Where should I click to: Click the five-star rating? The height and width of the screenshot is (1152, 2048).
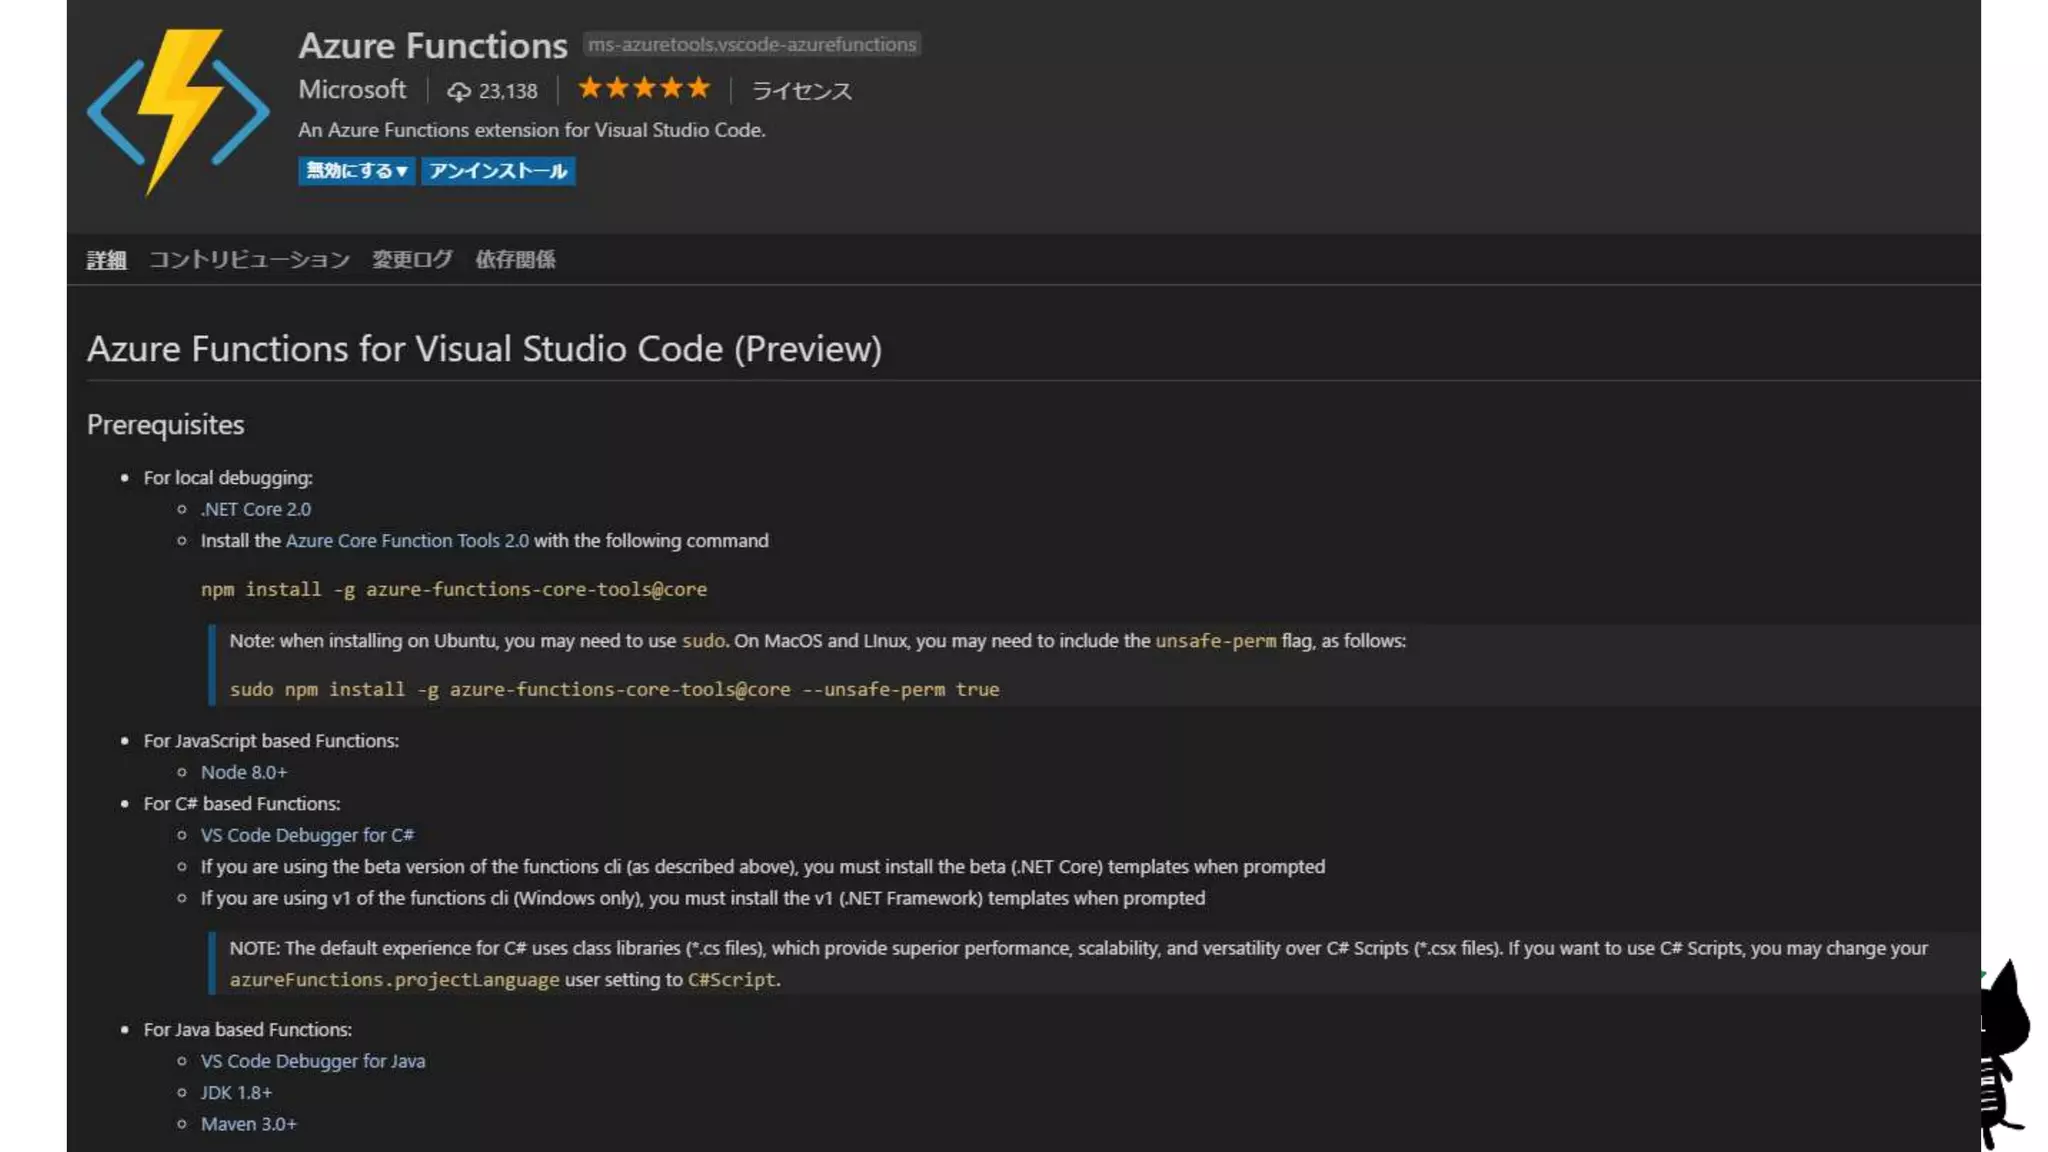(644, 89)
